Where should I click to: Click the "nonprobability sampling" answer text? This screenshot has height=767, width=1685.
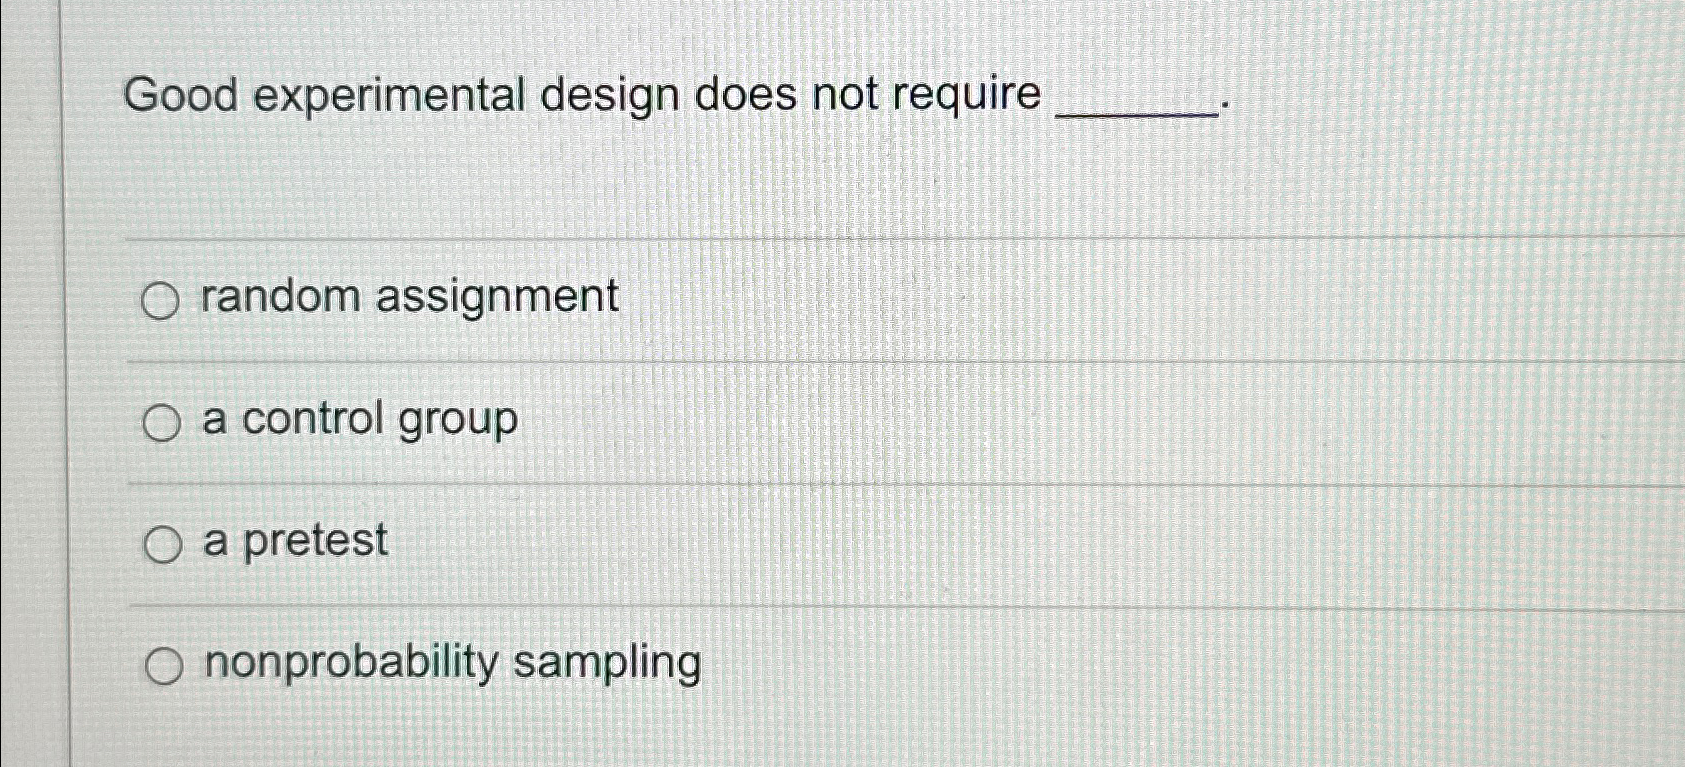point(450,662)
